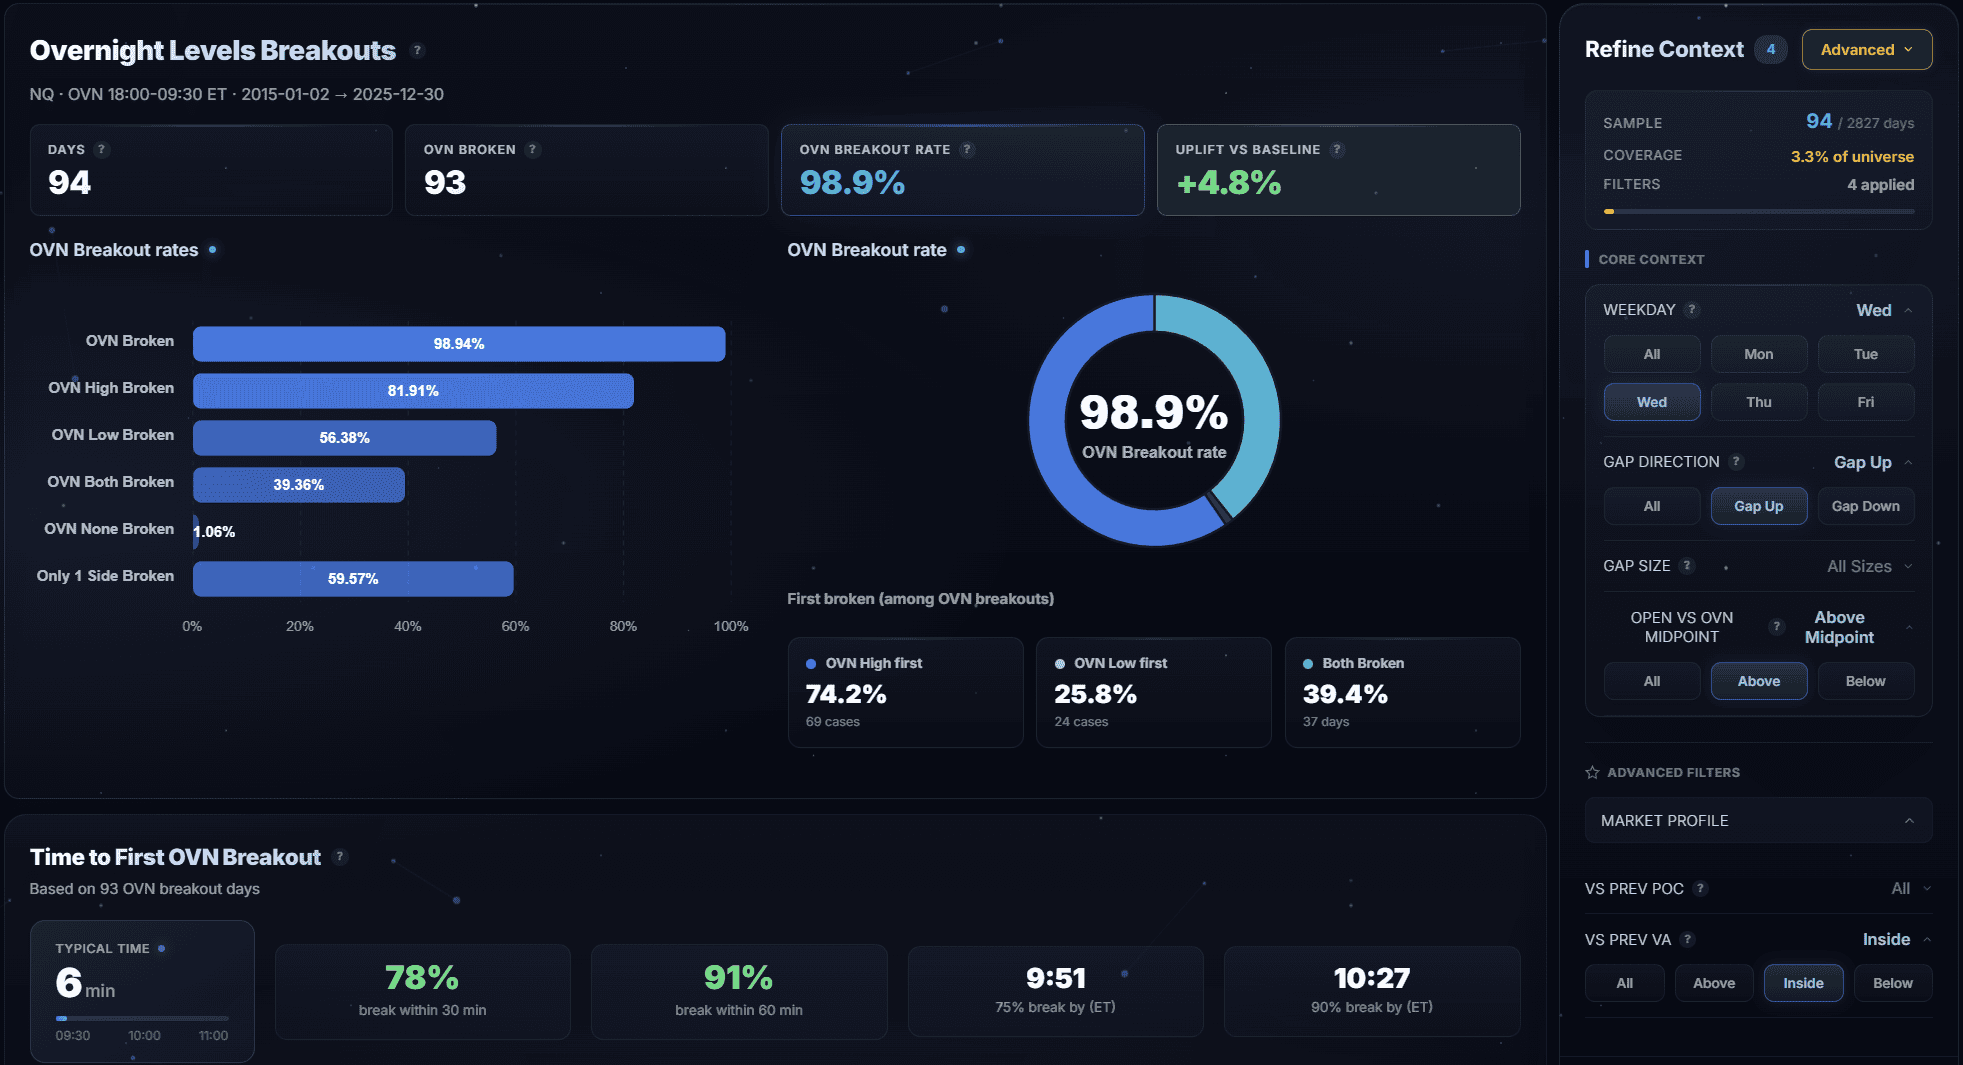Image resolution: width=1963 pixels, height=1065 pixels.
Task: Click the Mon weekday button
Action: pyautogui.click(x=1758, y=354)
